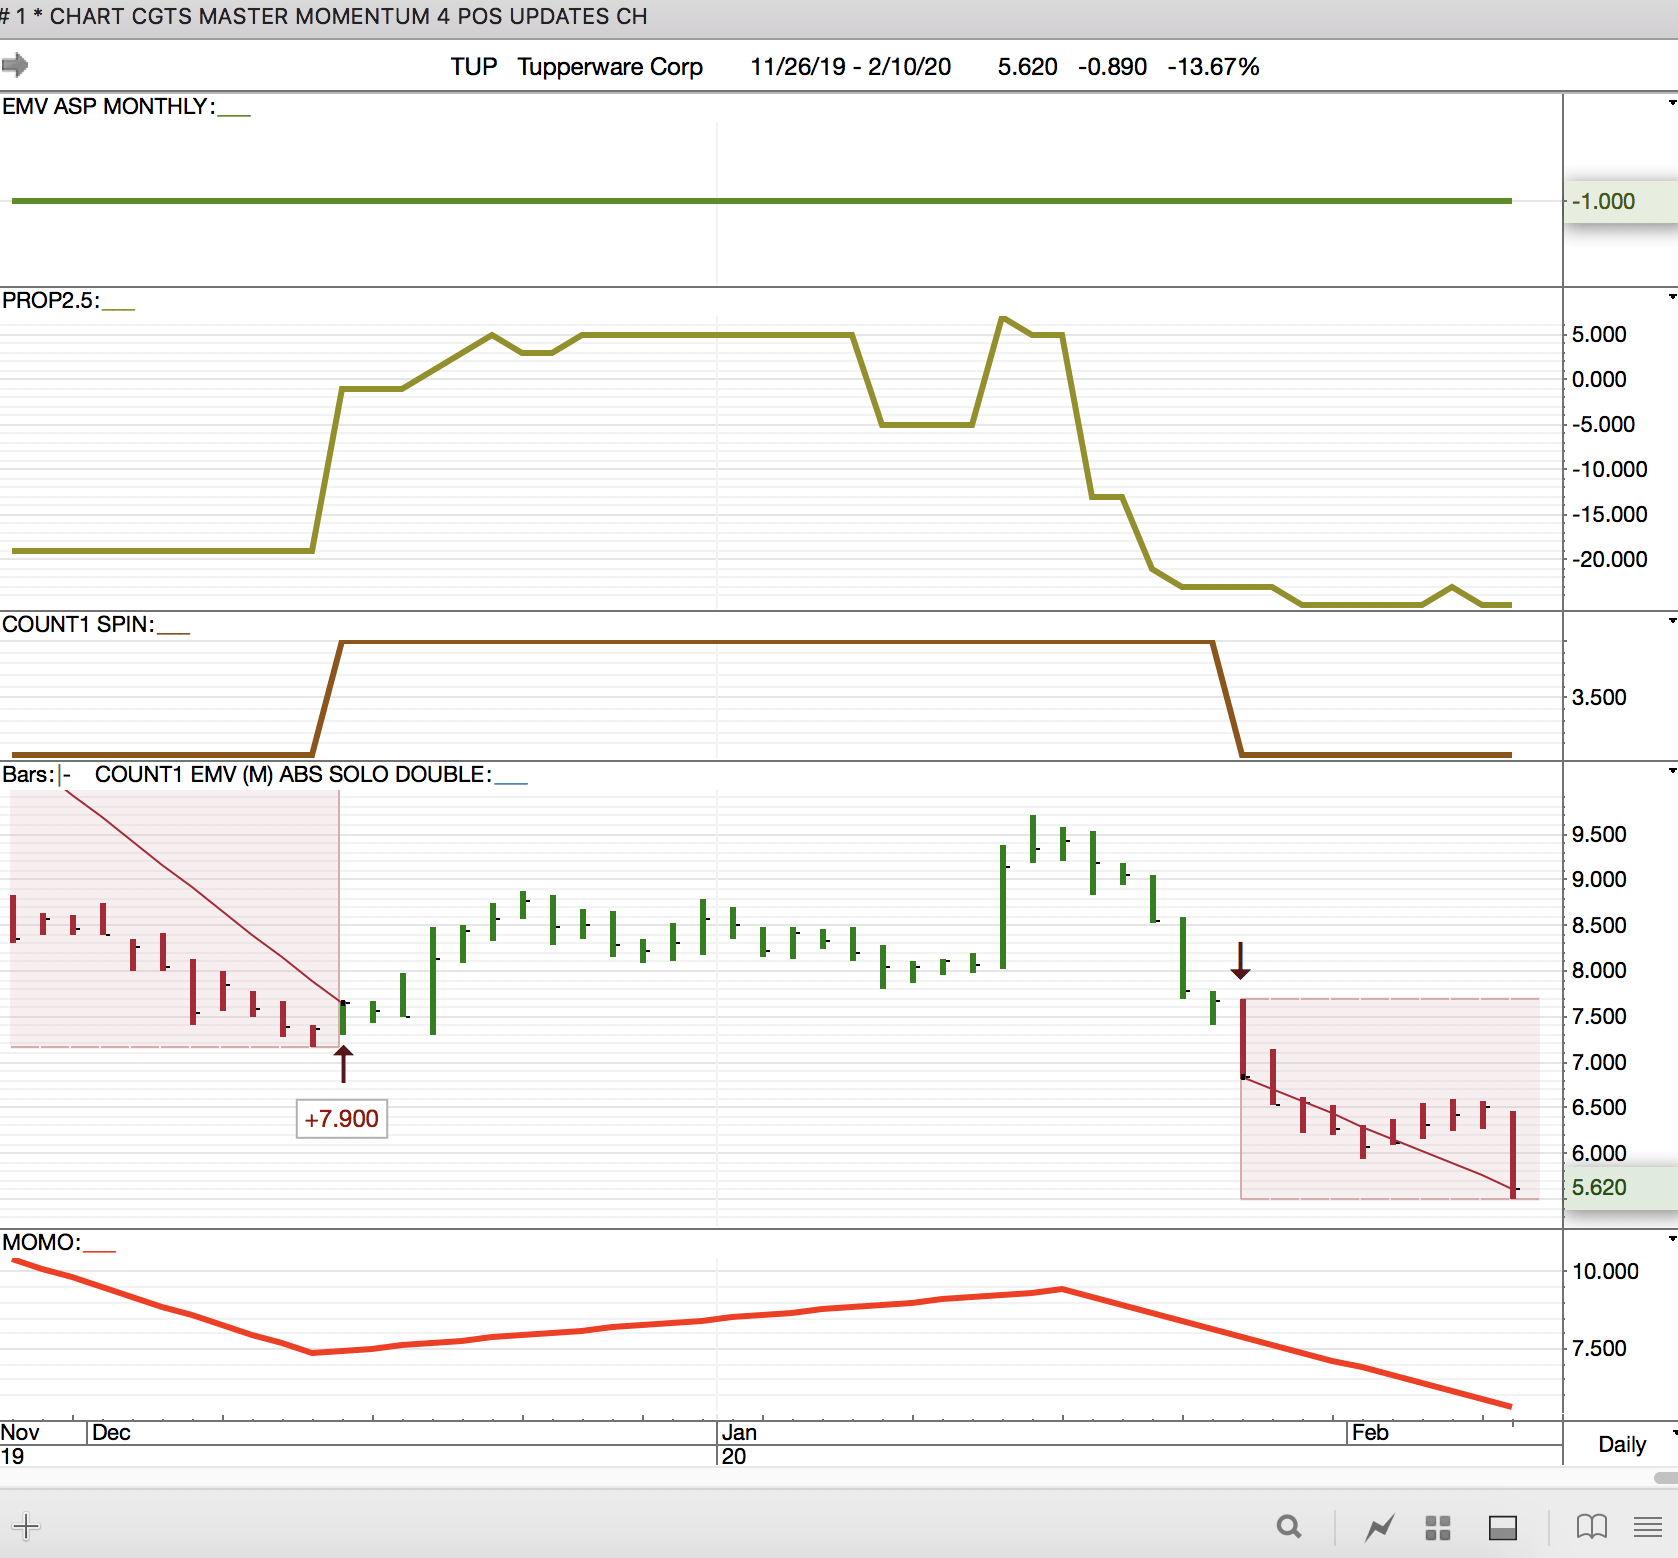Click the COUNT1 EMV blue line swatch
The width and height of the screenshot is (1678, 1558).
coord(511,782)
